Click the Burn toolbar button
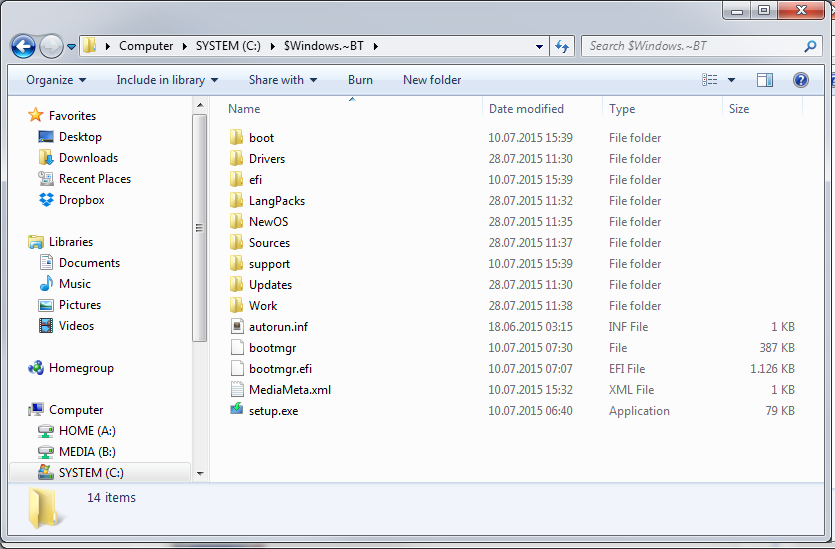This screenshot has width=835, height=549. (x=360, y=80)
